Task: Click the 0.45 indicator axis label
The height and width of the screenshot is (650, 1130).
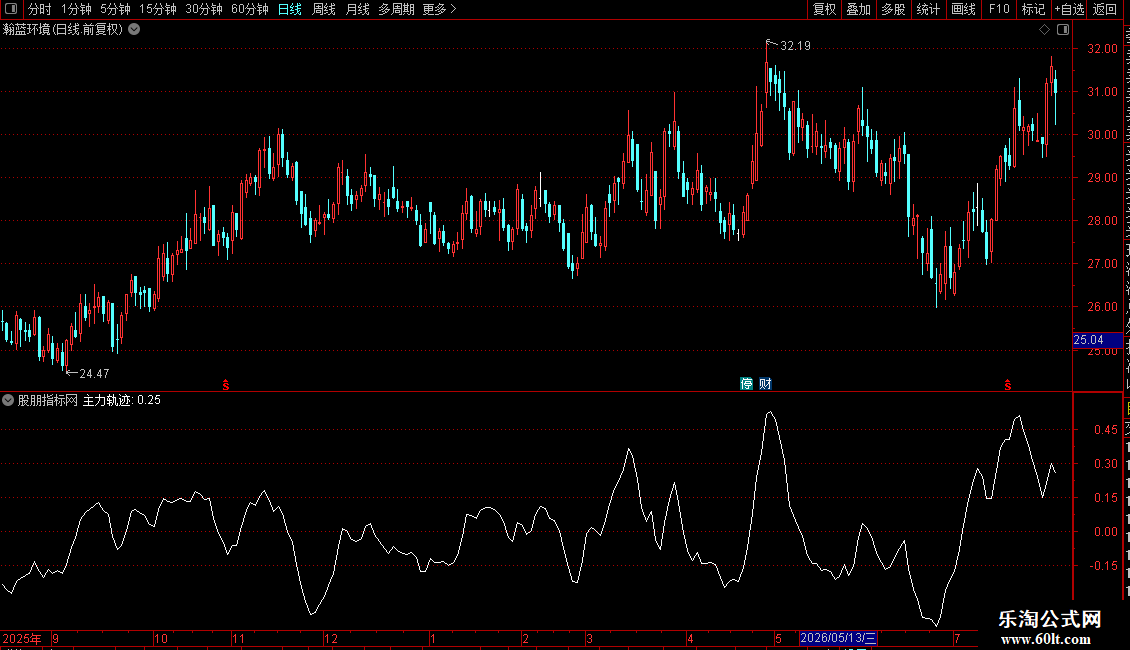Action: coord(1105,429)
